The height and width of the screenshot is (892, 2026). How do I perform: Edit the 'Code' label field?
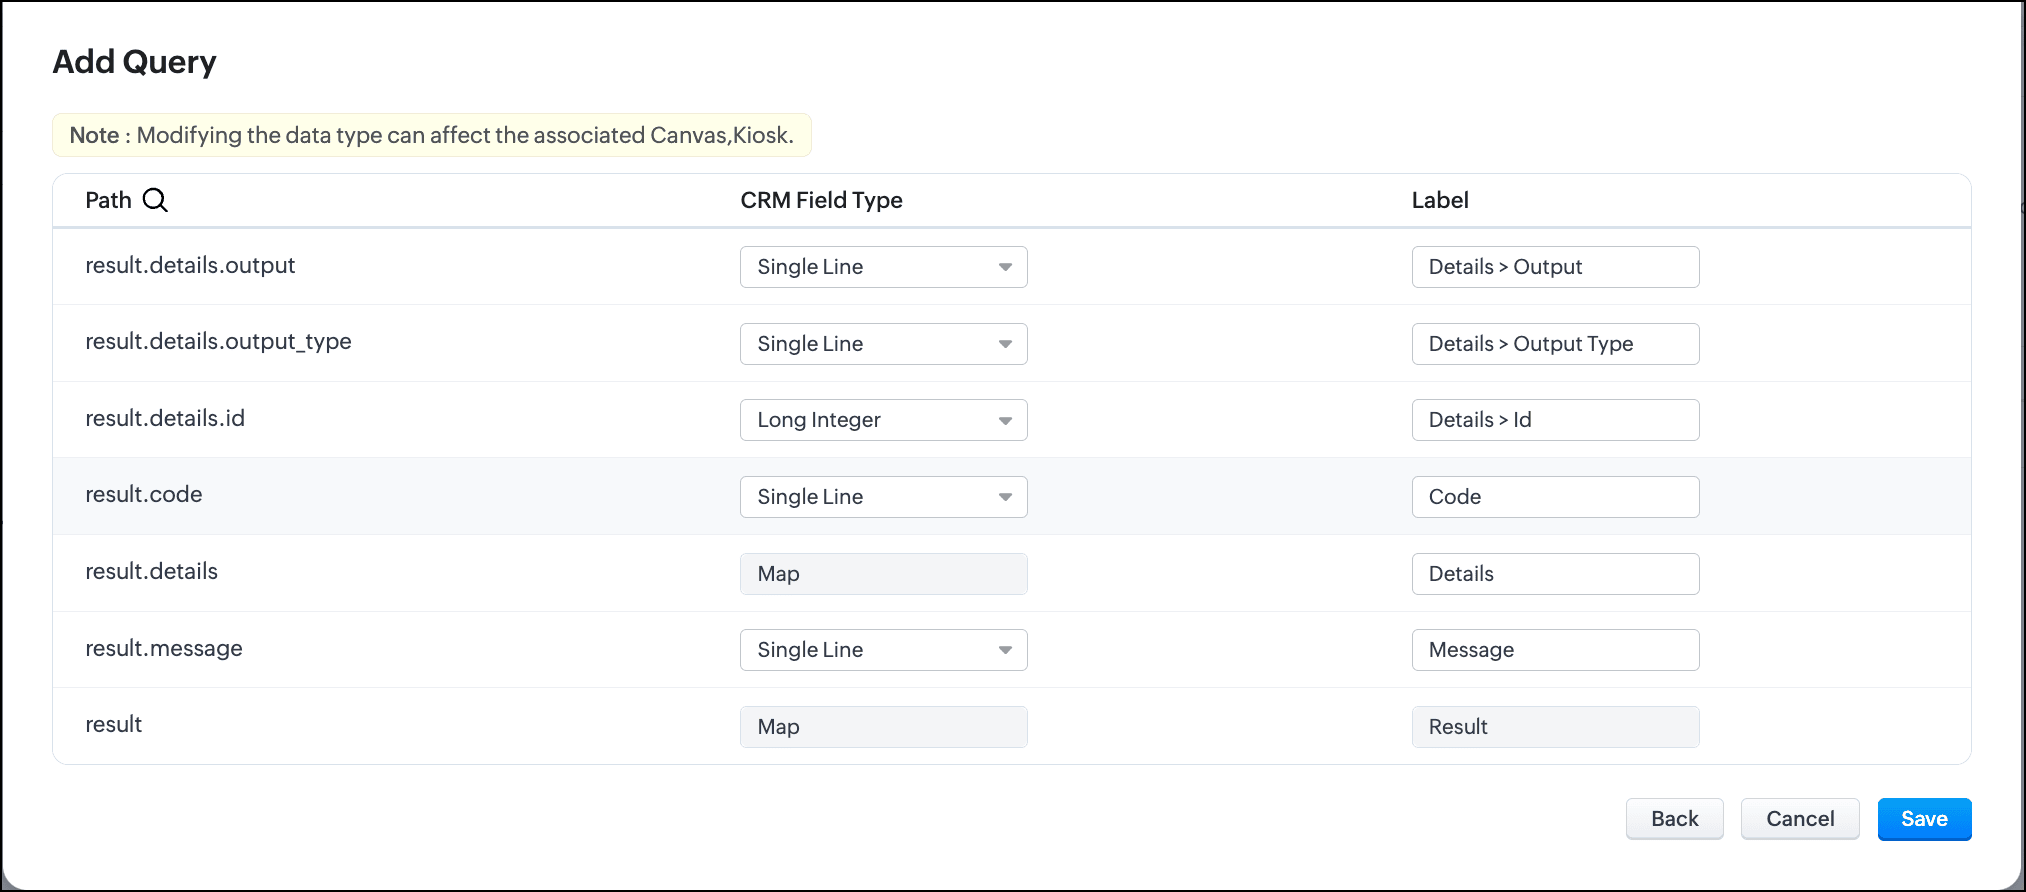[1555, 497]
